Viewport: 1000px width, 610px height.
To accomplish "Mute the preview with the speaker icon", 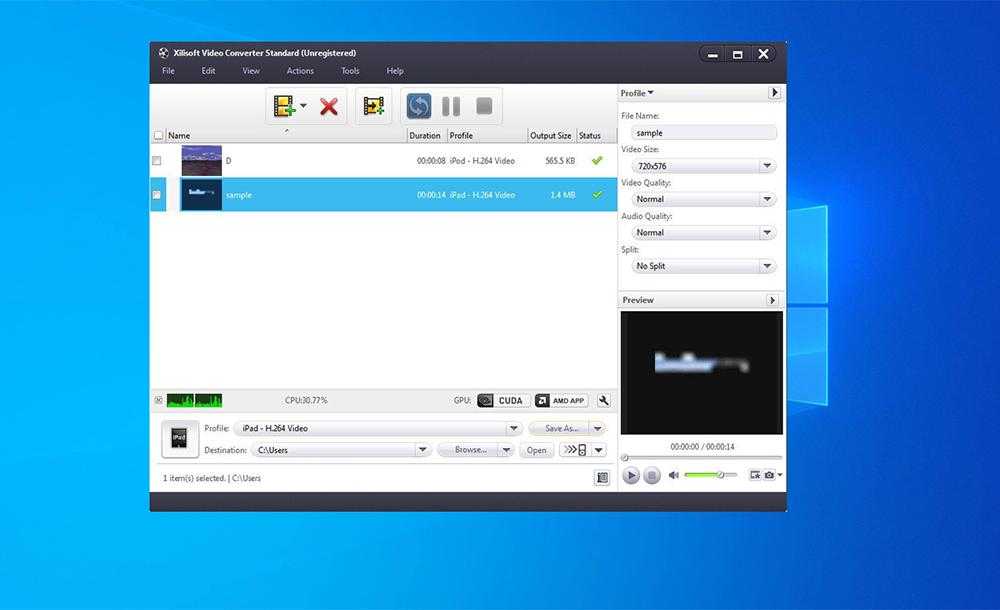I will (673, 475).
